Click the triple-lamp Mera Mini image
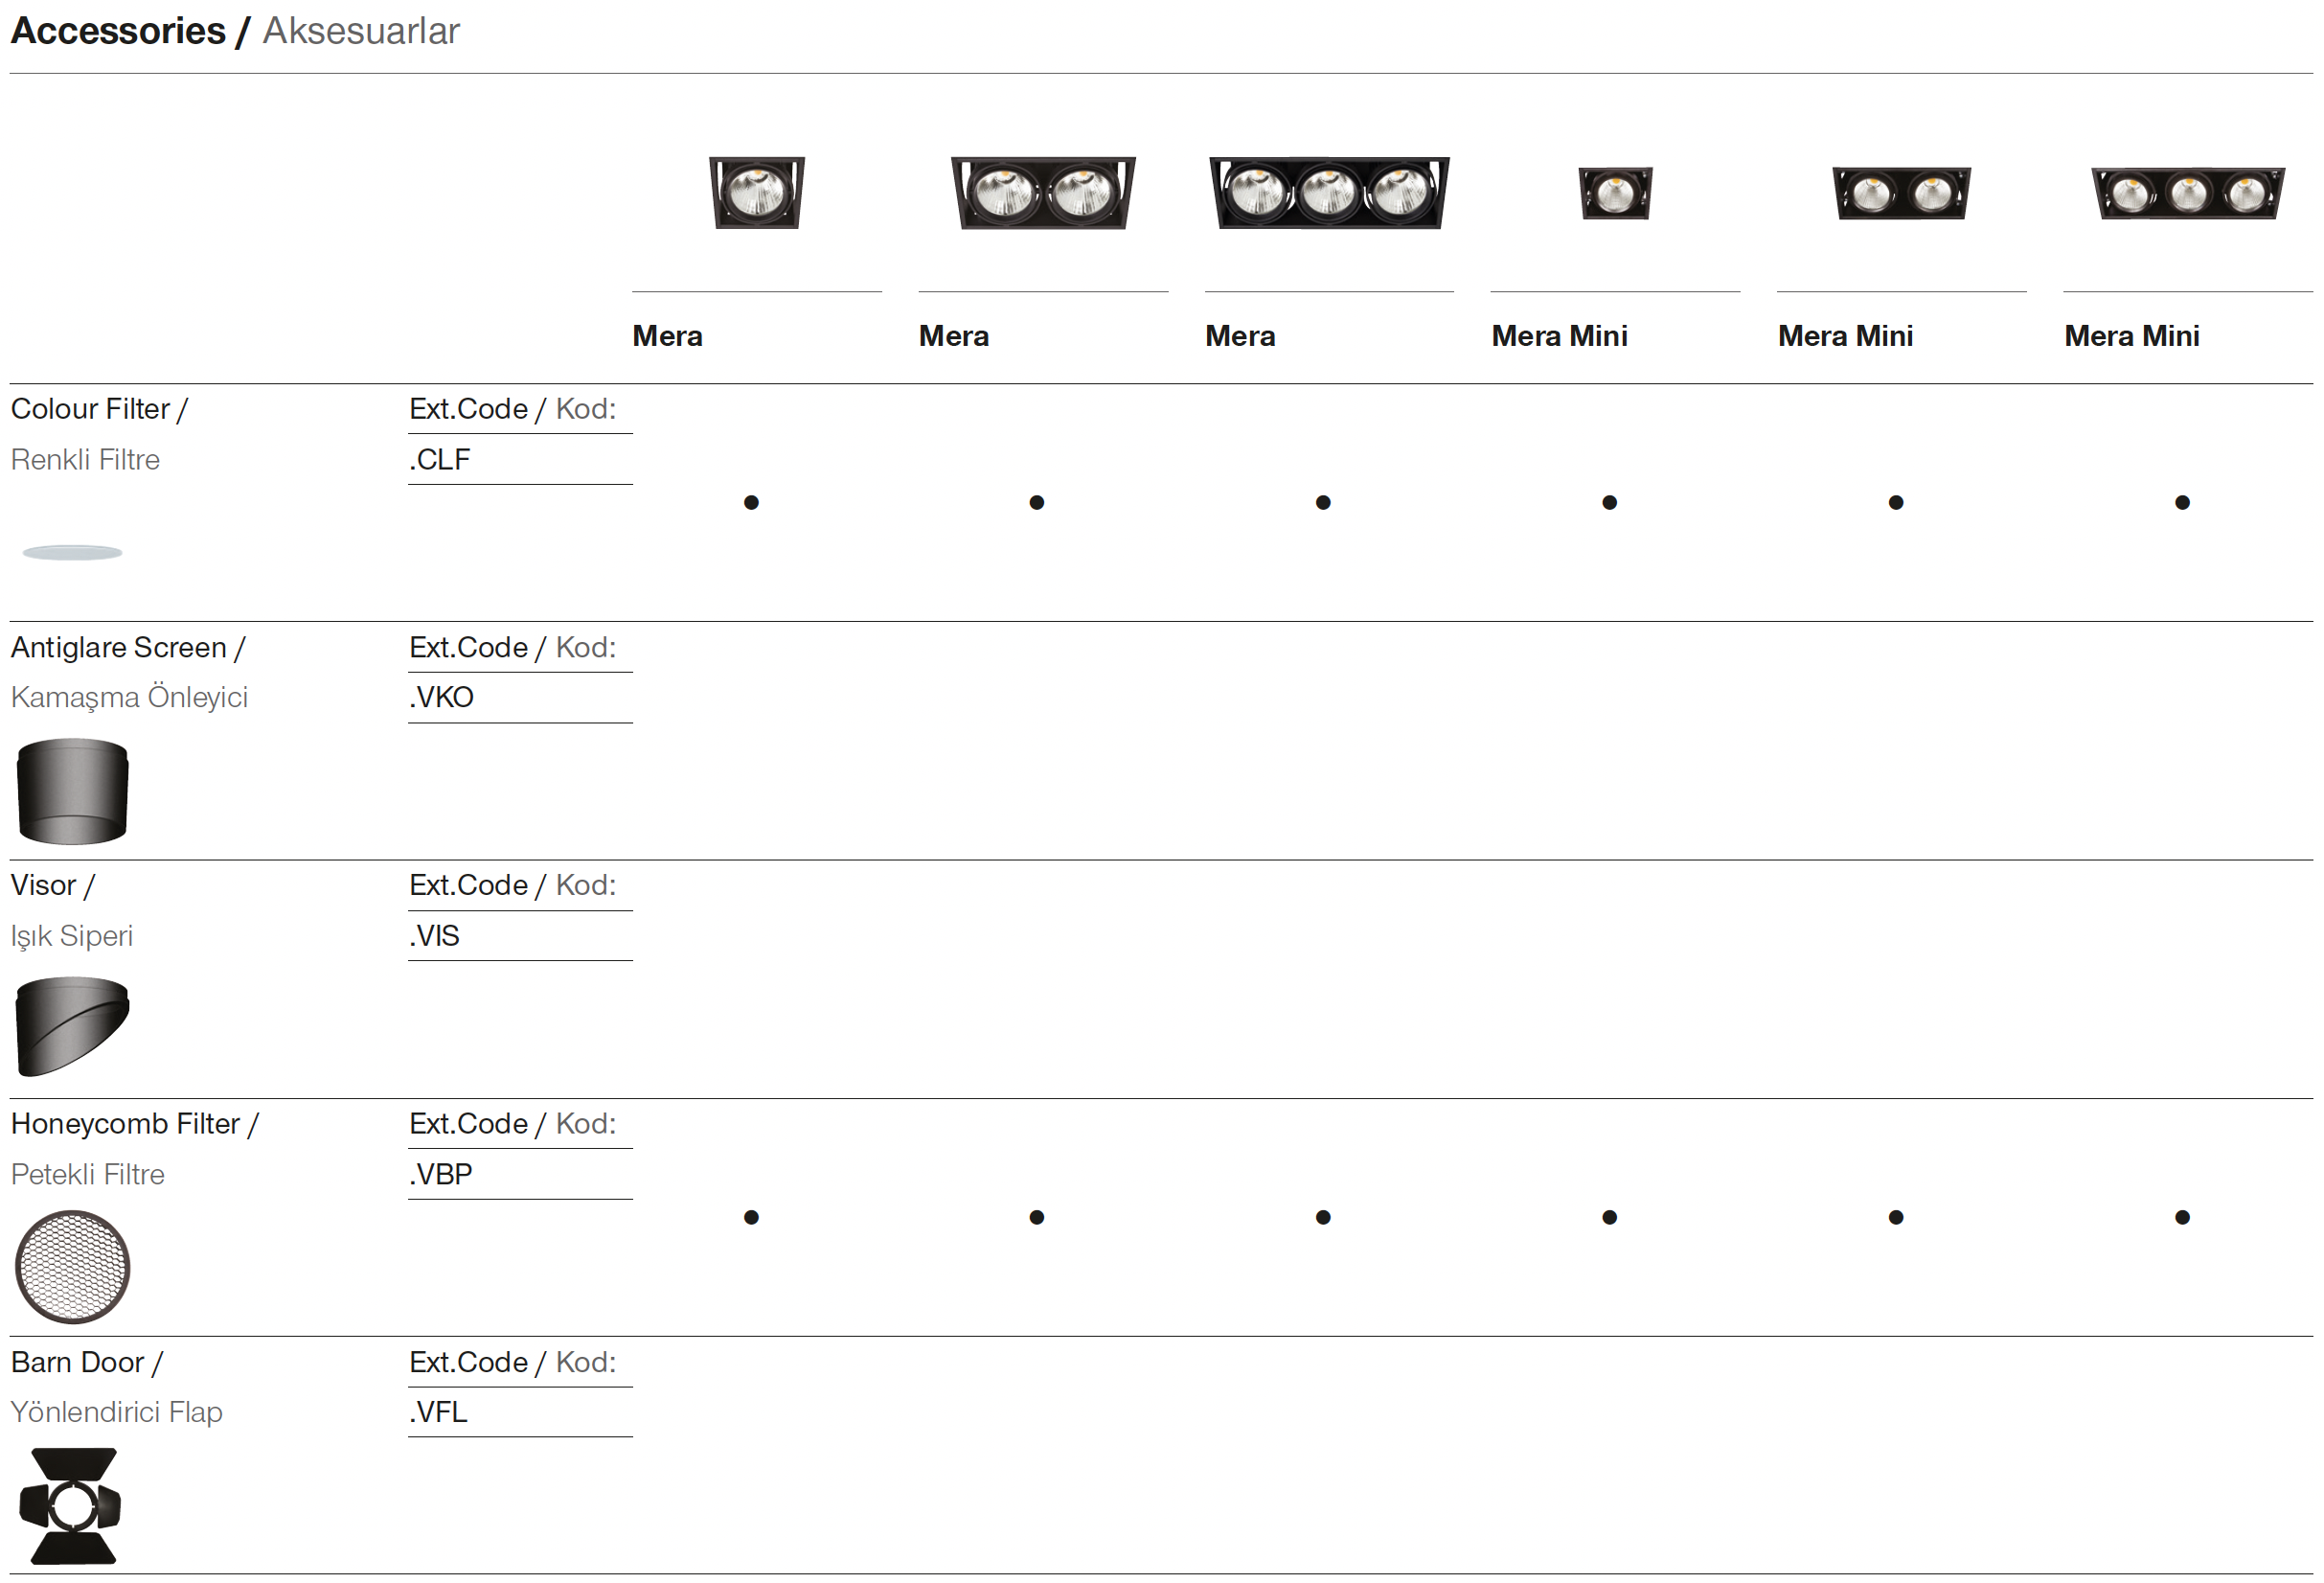 (x=2188, y=193)
